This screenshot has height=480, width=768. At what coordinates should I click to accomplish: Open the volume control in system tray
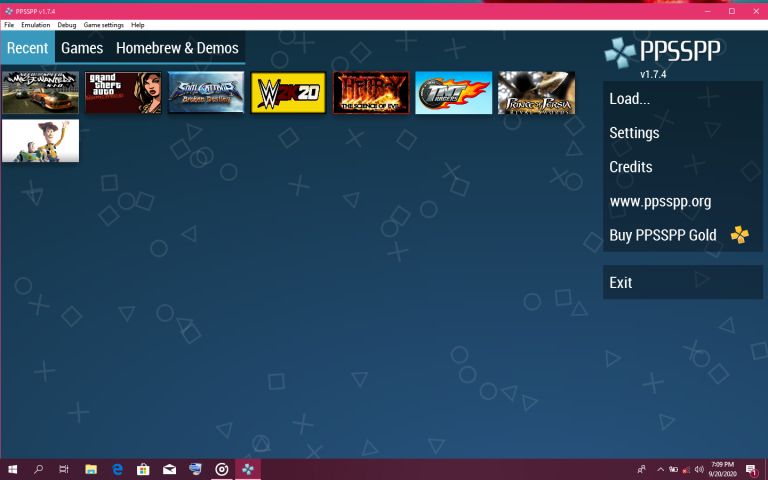(x=699, y=470)
